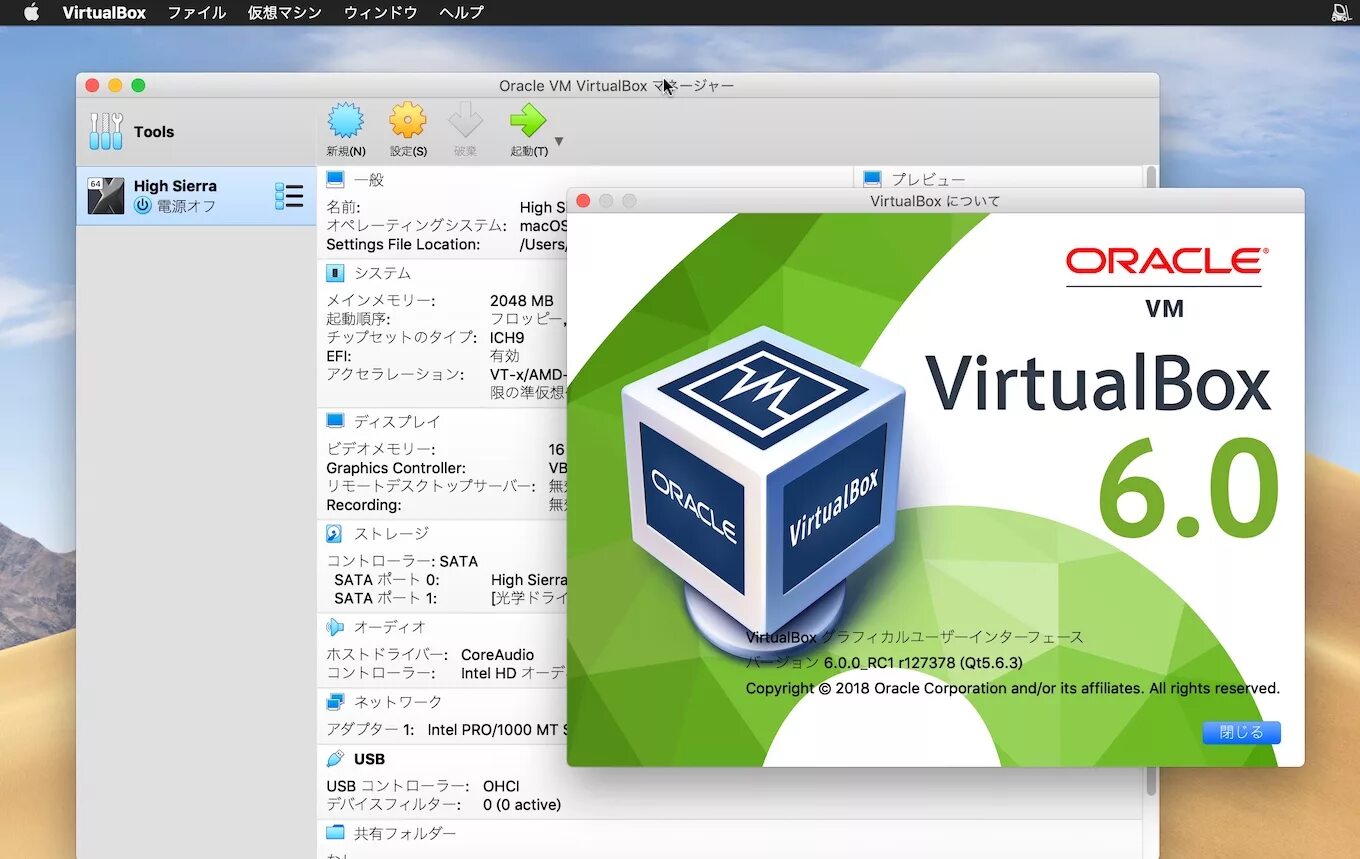Open the ウィンドウ menu

380,12
